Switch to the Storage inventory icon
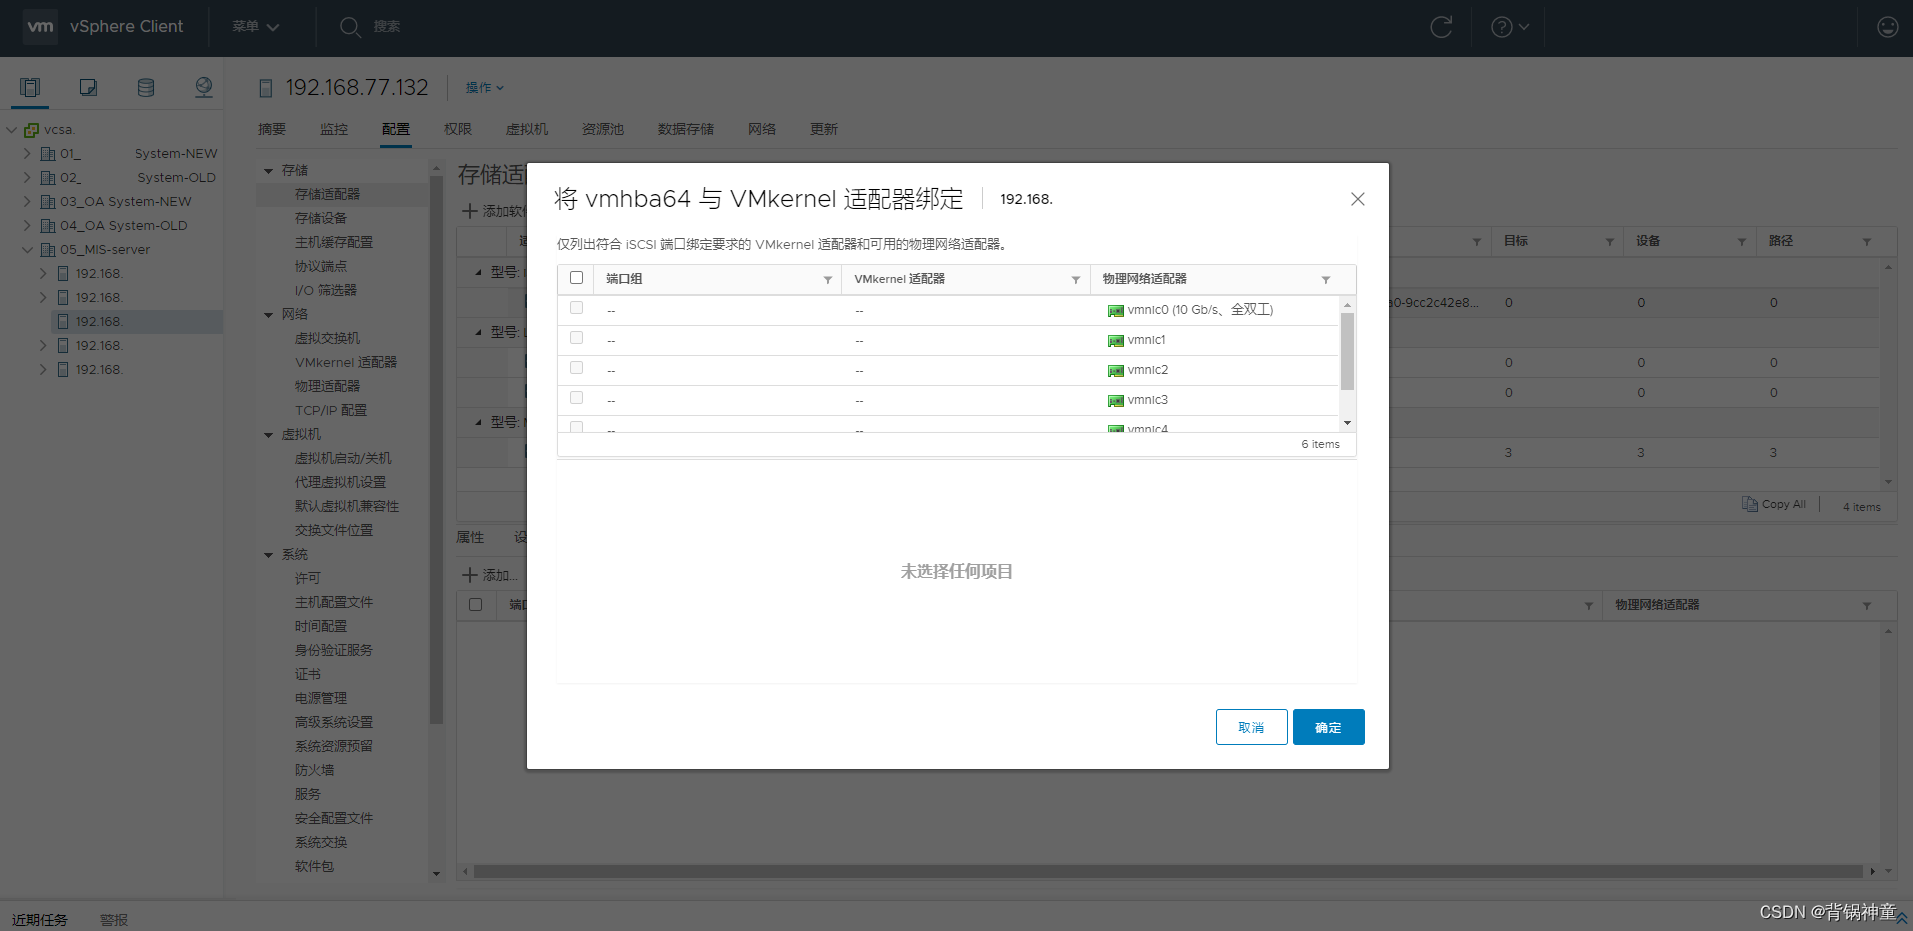 pyautogui.click(x=146, y=88)
